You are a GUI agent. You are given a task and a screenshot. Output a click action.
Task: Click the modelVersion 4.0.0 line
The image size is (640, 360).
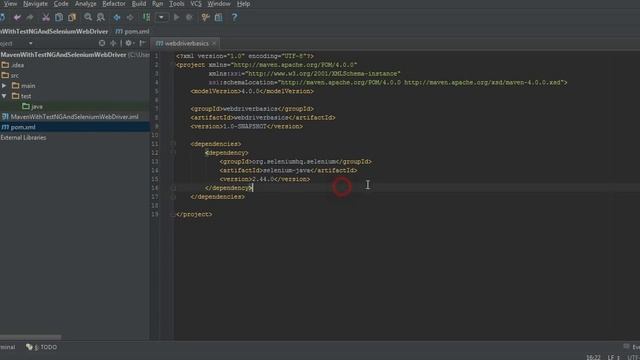pyautogui.click(x=252, y=91)
